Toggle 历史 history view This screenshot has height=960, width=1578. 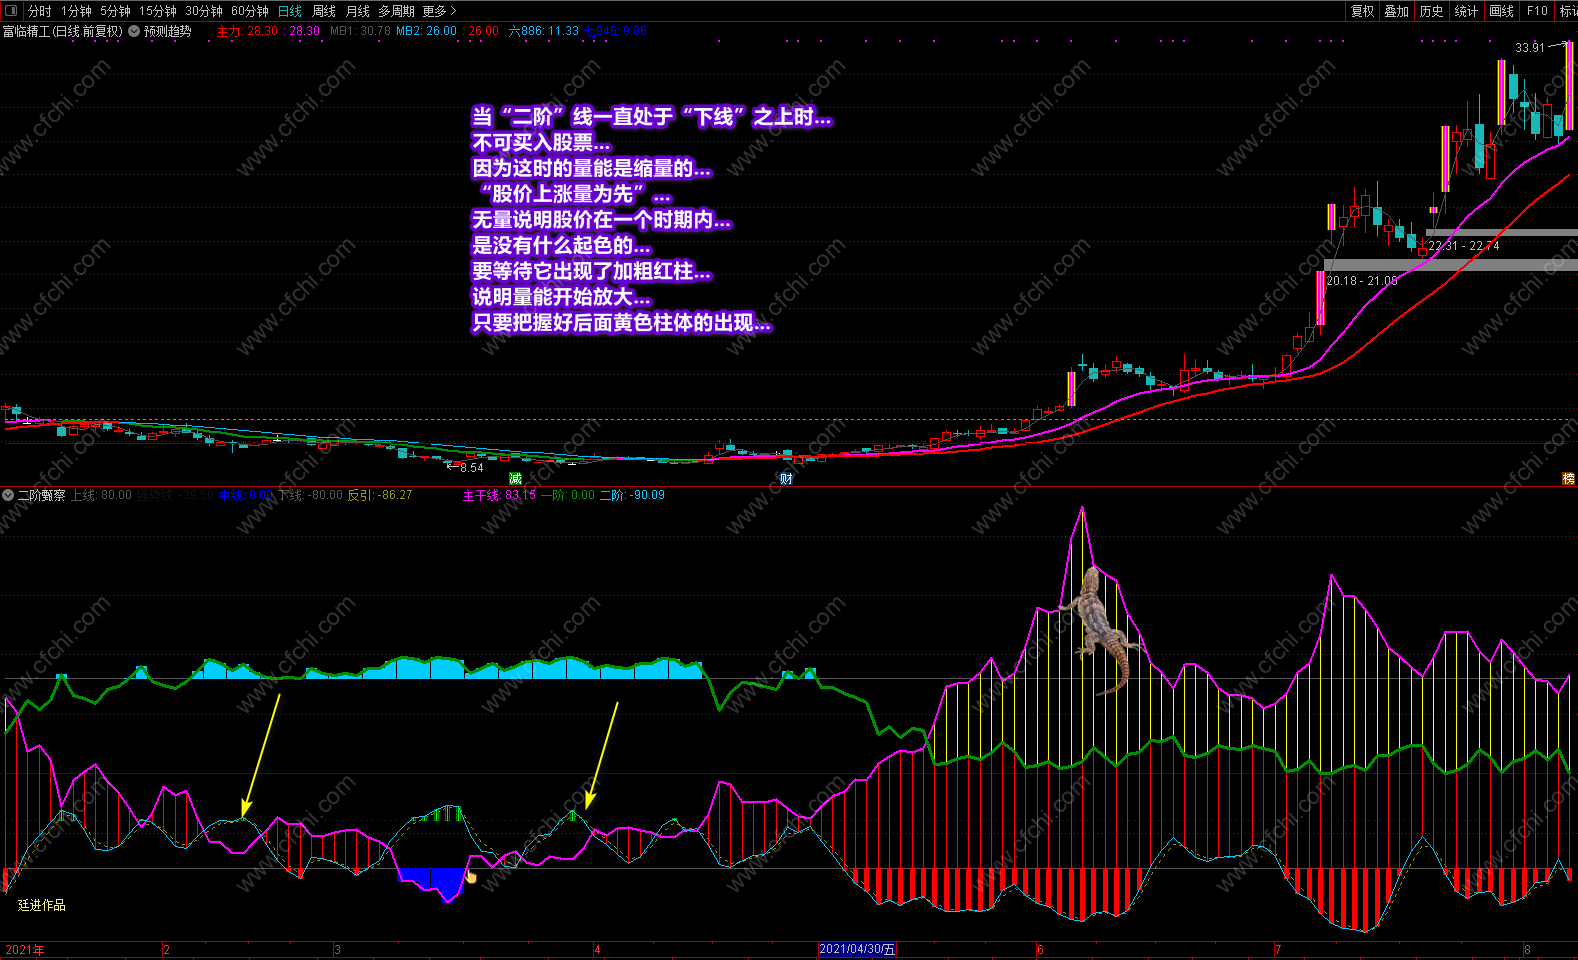coord(1431,11)
